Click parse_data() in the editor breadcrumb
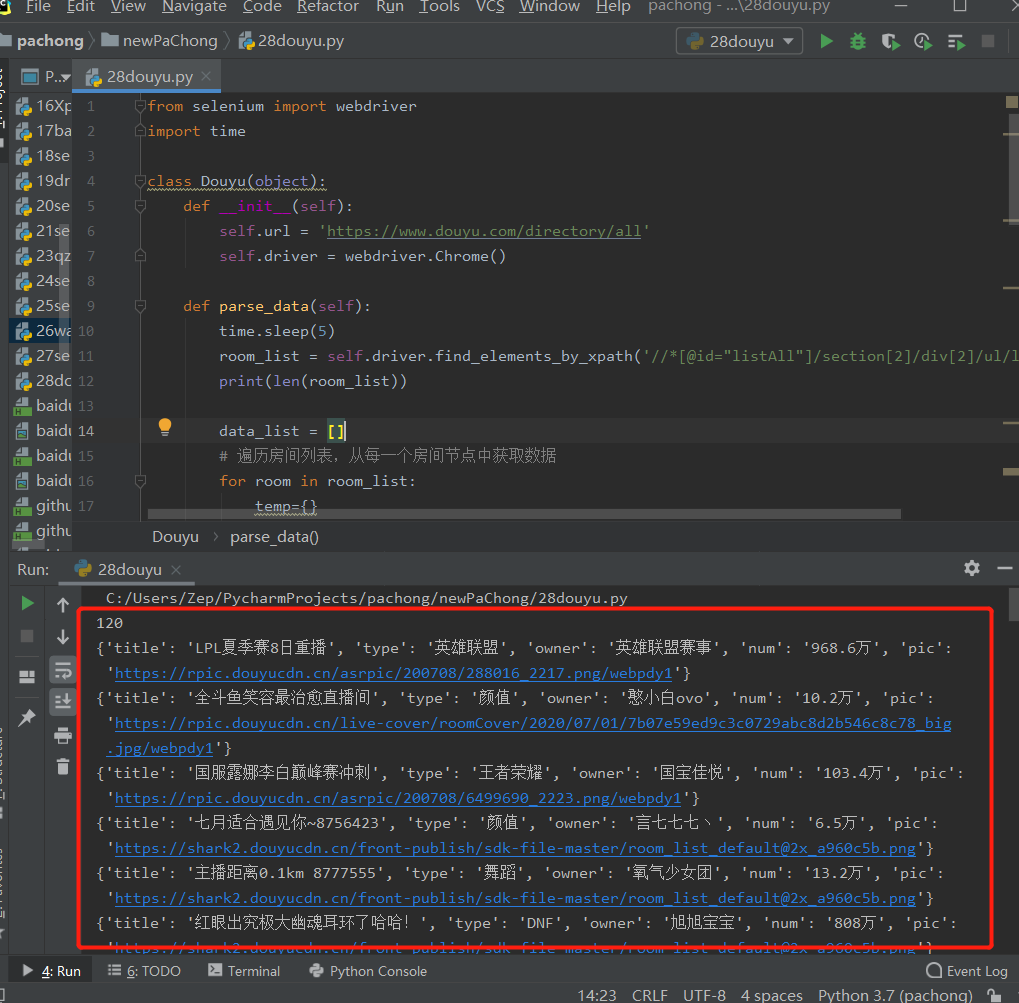Image resolution: width=1019 pixels, height=1003 pixels. [274, 537]
